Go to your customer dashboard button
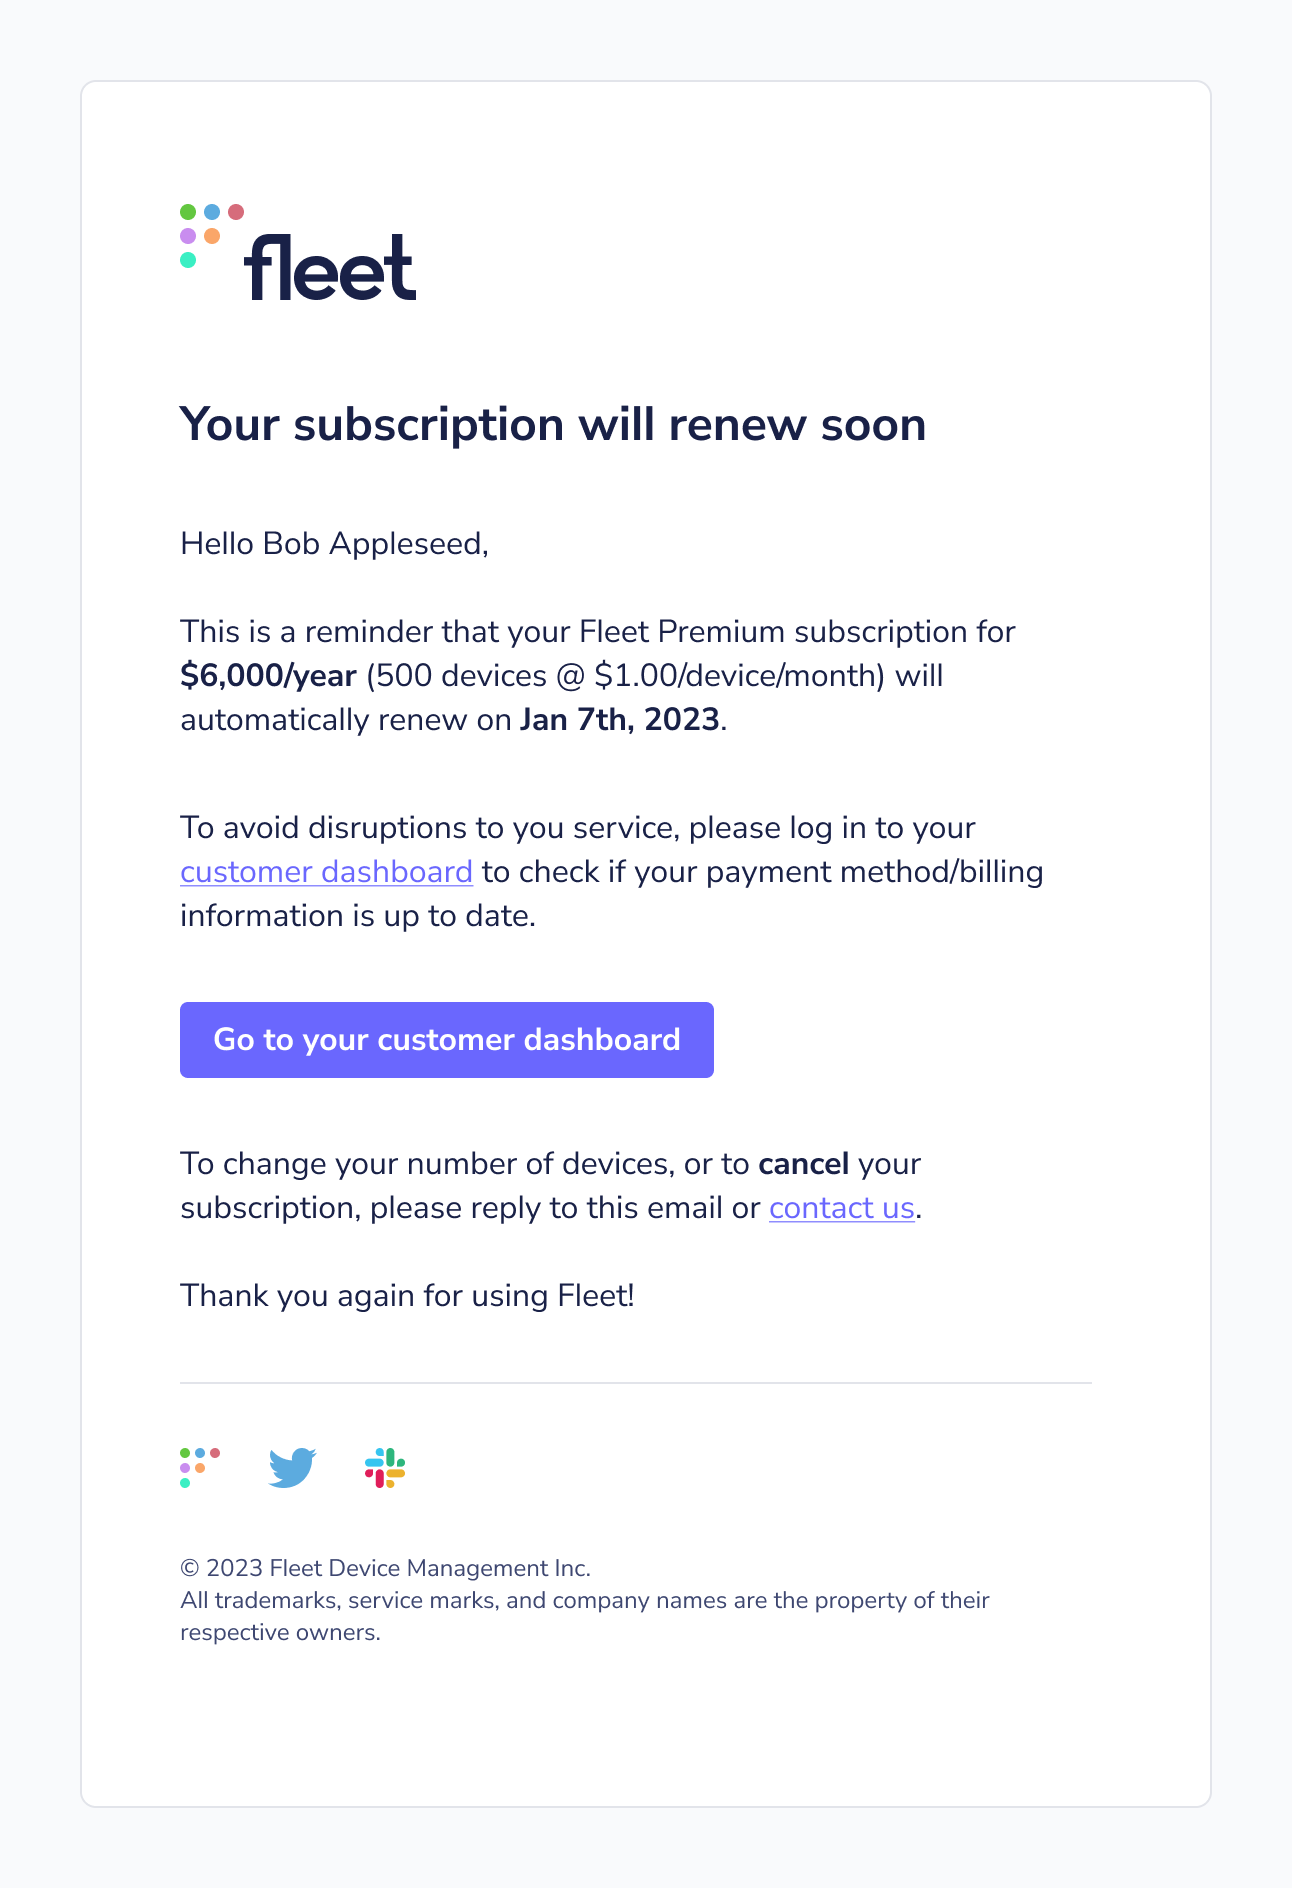1292x1888 pixels. coord(446,1040)
